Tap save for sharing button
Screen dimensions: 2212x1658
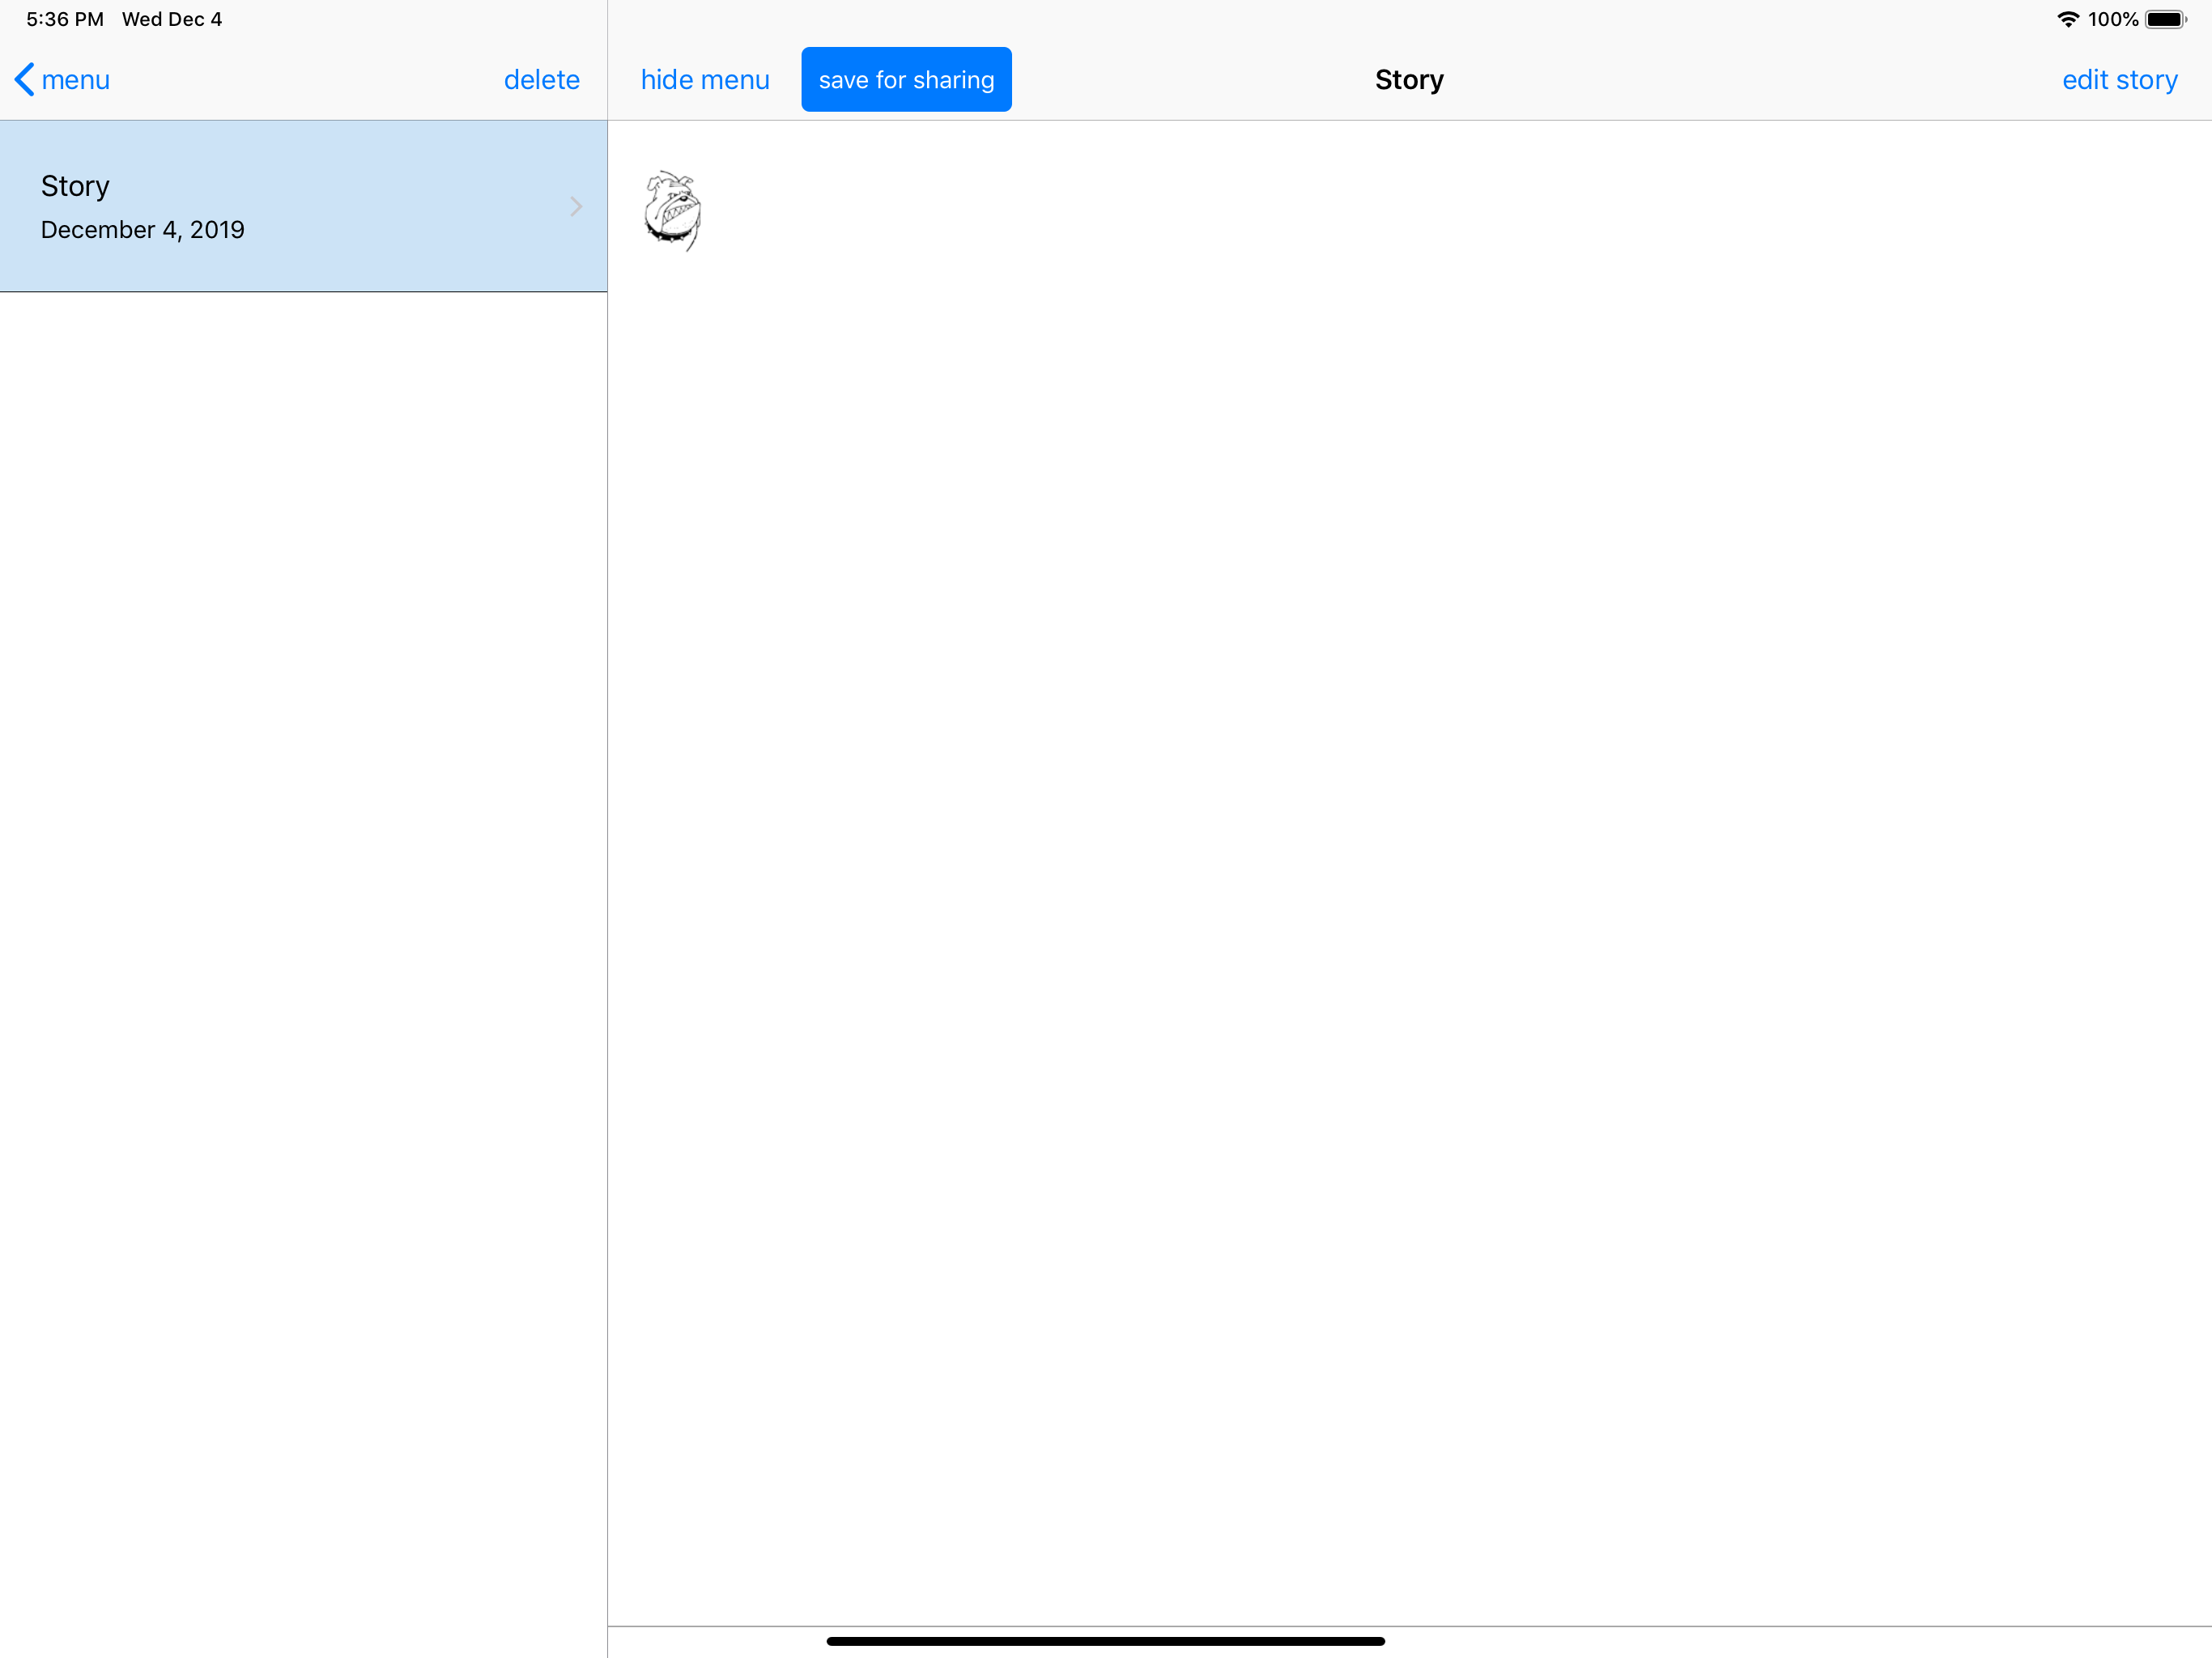tap(906, 79)
